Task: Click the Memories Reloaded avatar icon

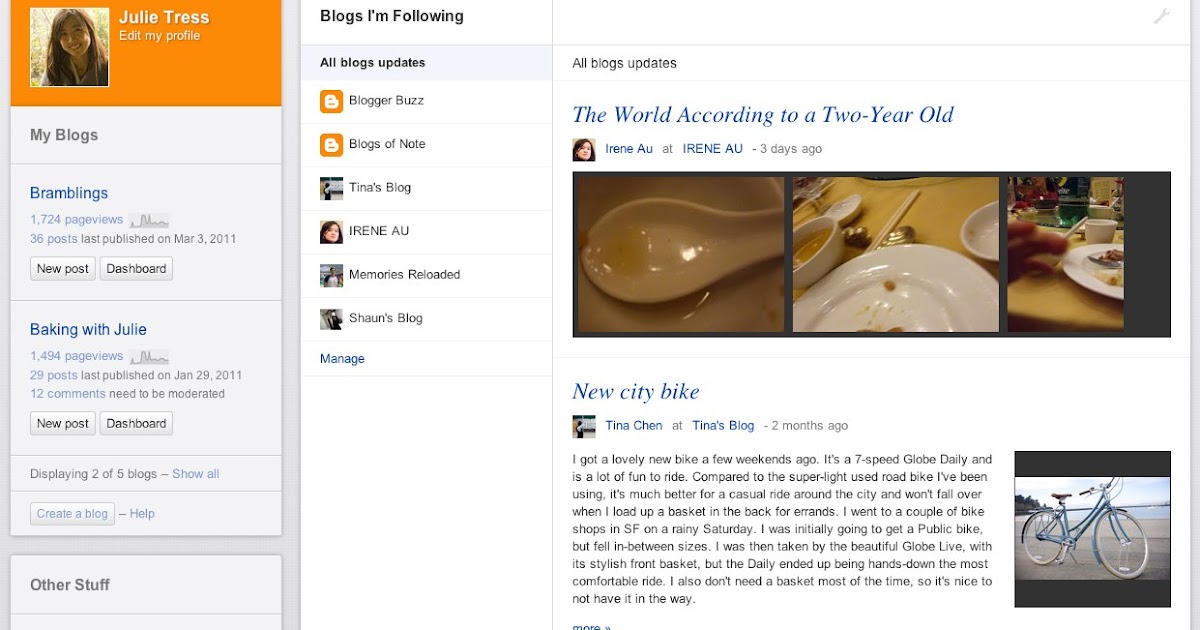Action: pos(331,275)
